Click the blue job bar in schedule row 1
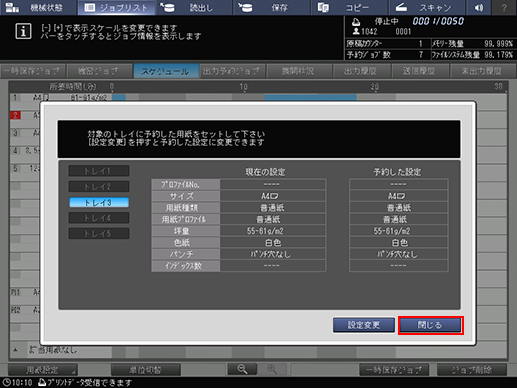Viewport: 517px width, 388px height. 310,97
